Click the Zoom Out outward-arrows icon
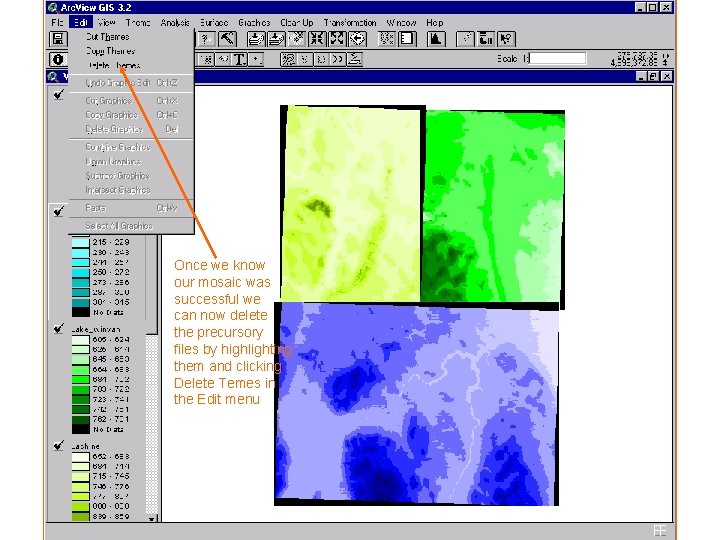 (x=337, y=39)
